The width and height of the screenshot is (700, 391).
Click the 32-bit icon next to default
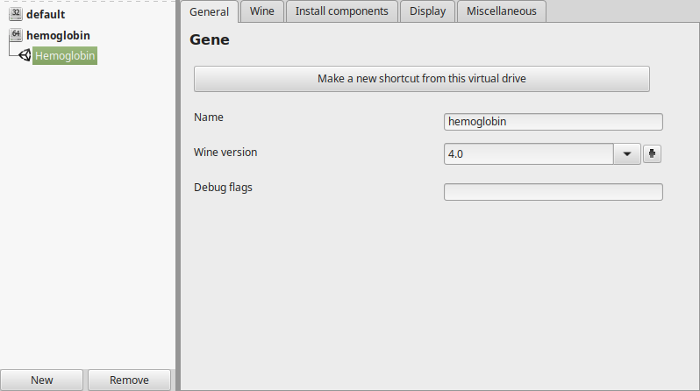(16, 14)
